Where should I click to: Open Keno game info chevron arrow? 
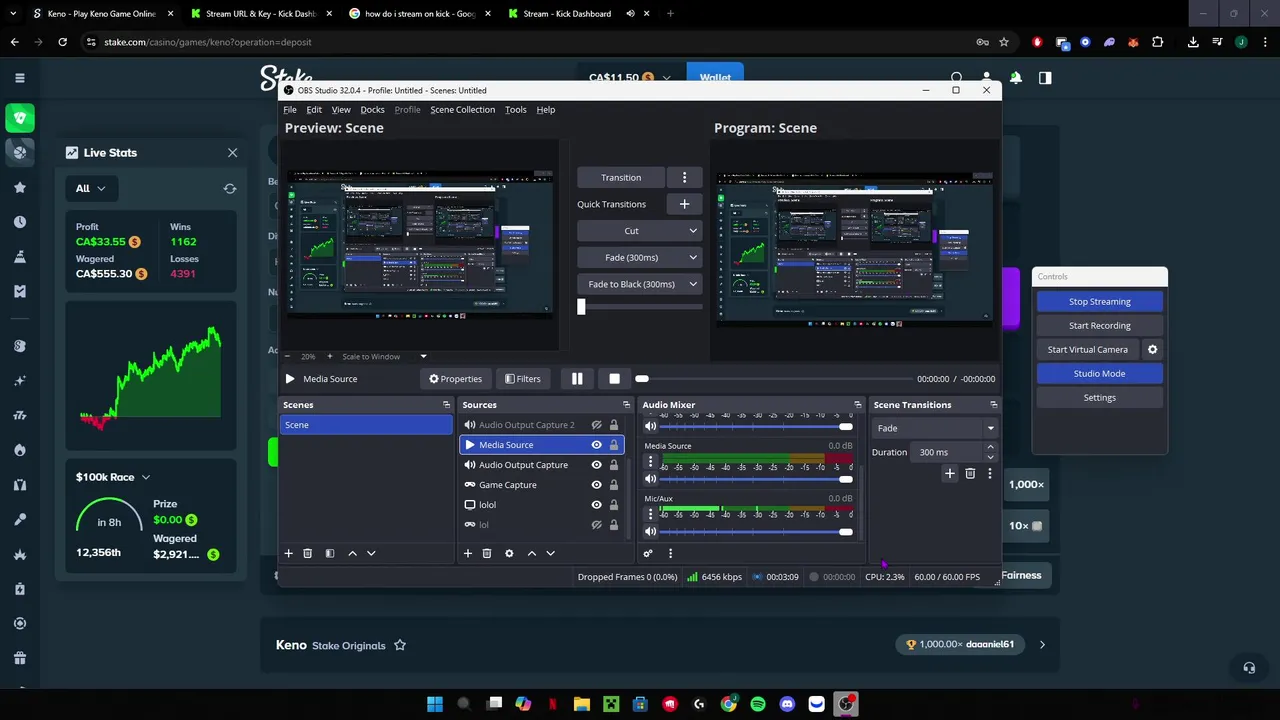coord(1042,645)
